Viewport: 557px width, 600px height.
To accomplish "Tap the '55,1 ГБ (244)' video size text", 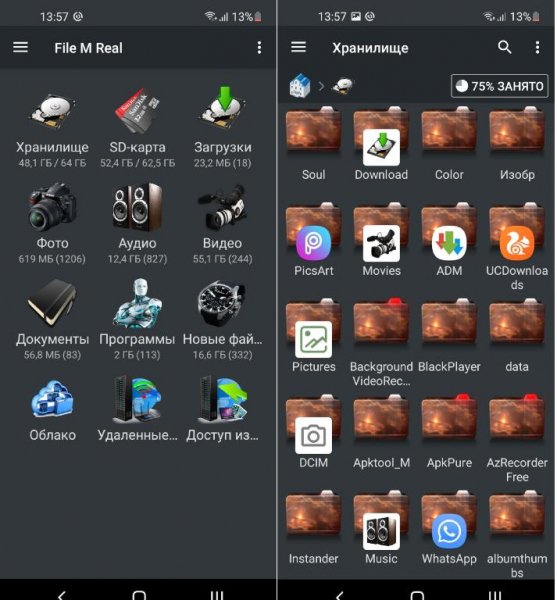I will click(x=222, y=259).
